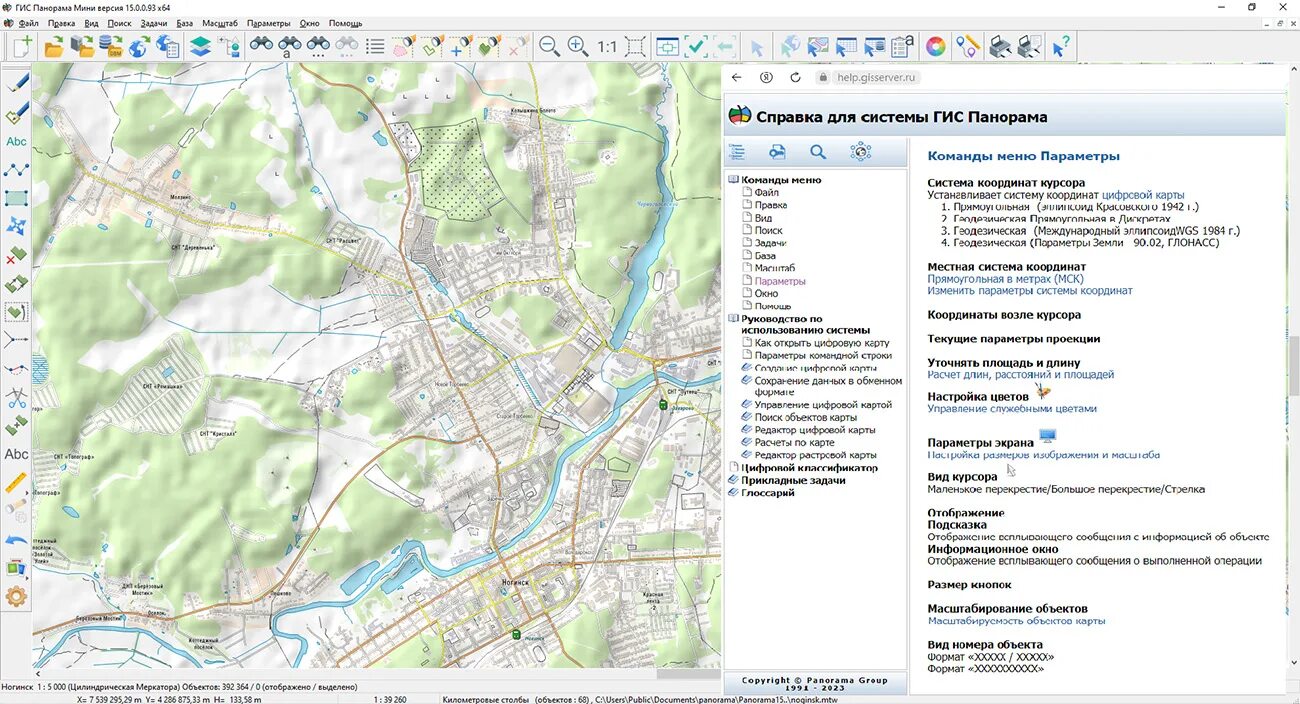
Task: Reload the help browser page
Action: [795, 77]
